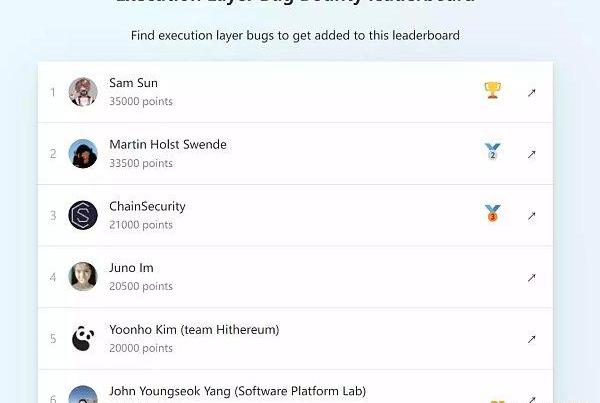Open John Youngseok Yang's external link arrow

532,399
